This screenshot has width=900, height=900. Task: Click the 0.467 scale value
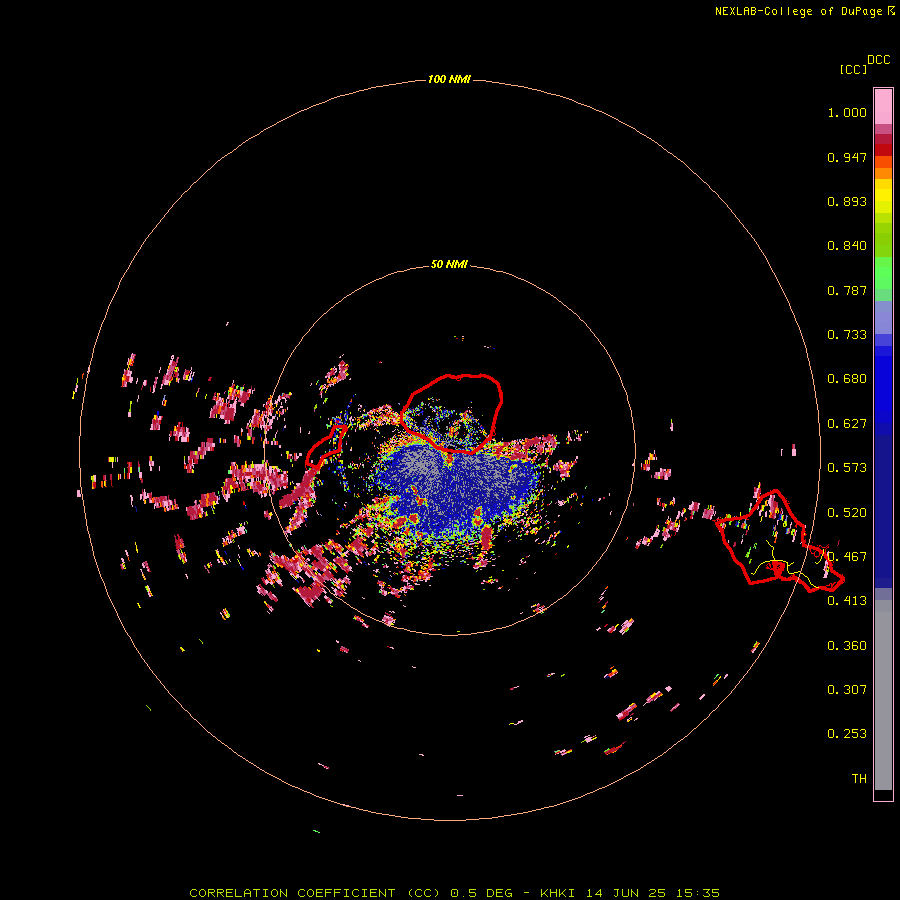point(847,556)
